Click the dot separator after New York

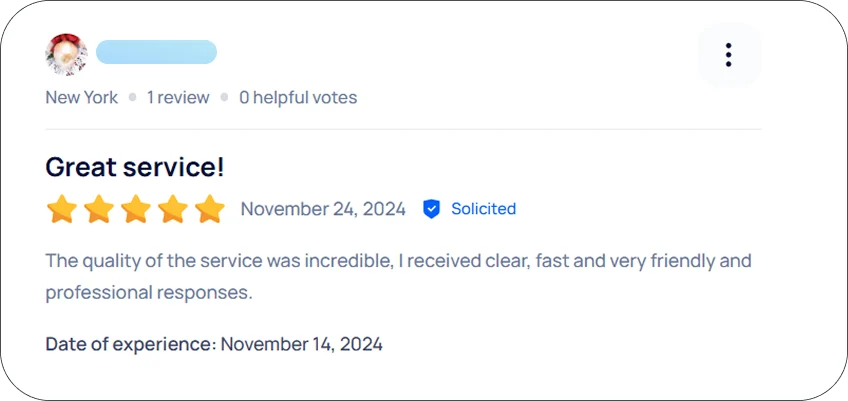132,97
